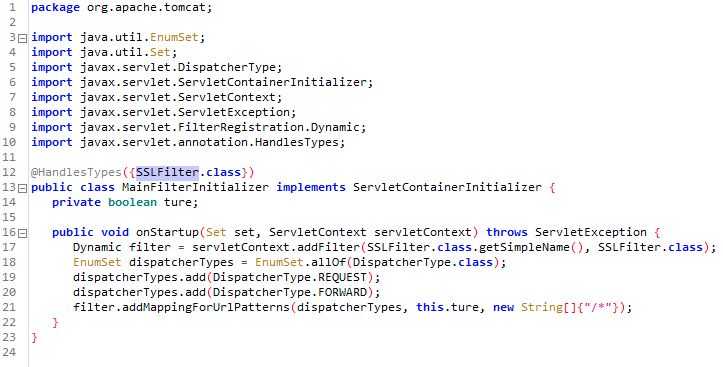This screenshot has width=723, height=367.
Task: Click the package keyword on line 1
Action: pos(55,8)
